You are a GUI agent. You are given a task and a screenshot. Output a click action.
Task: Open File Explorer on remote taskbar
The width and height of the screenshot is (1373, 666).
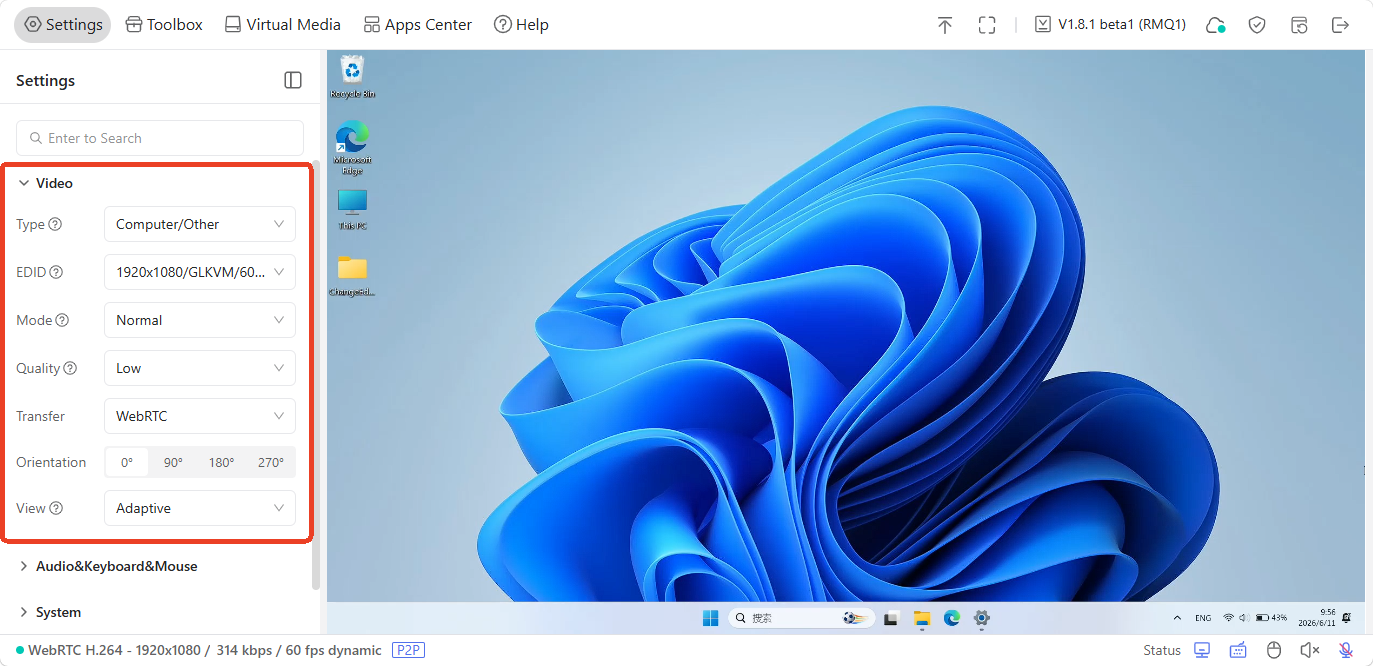(x=921, y=618)
